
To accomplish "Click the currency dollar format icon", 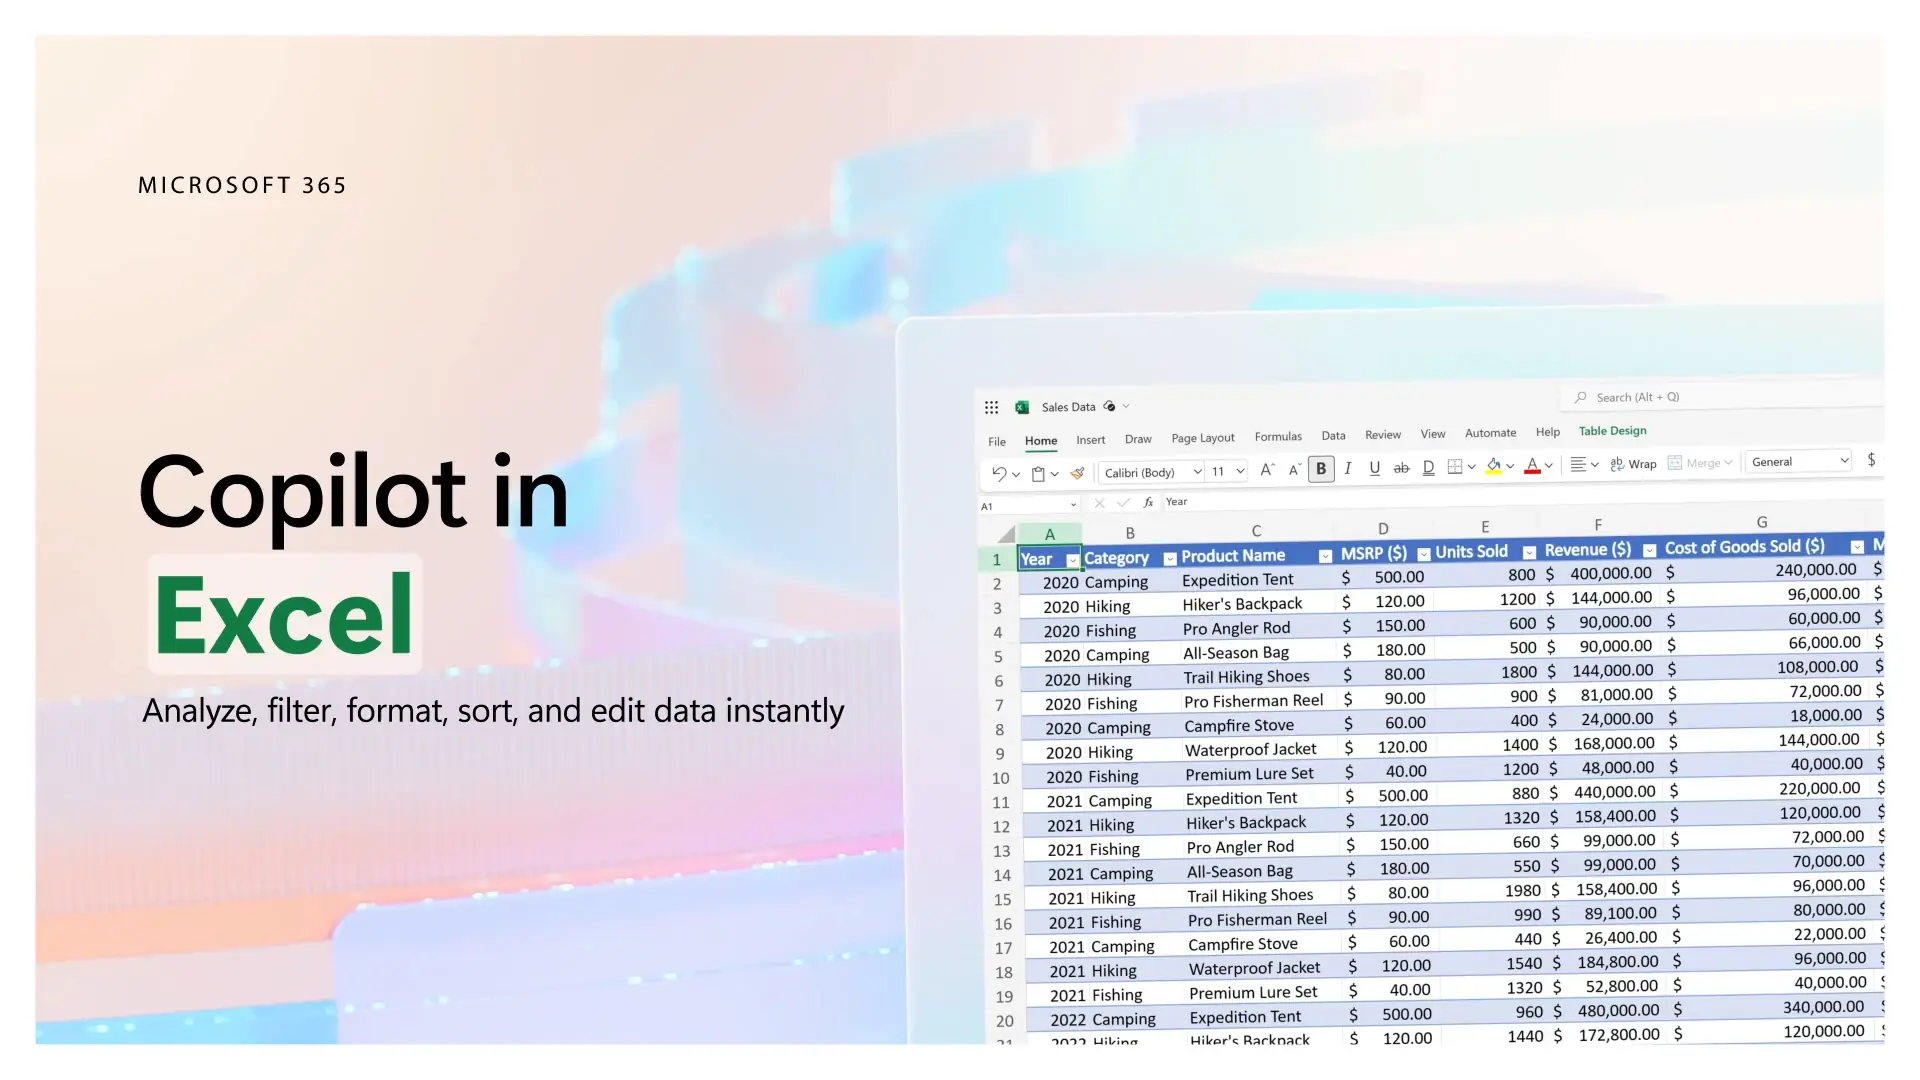I will coord(1871,460).
